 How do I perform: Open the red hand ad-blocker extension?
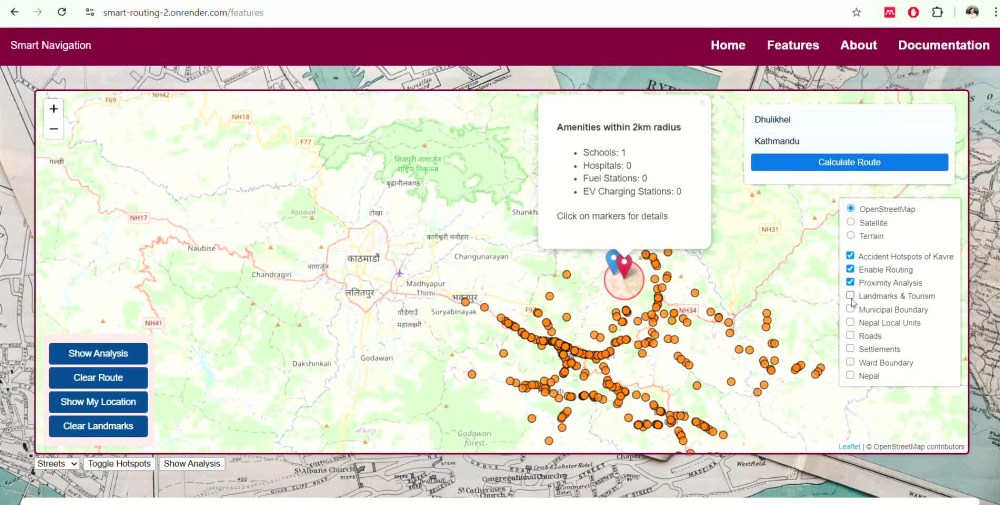pyautogui.click(x=913, y=12)
